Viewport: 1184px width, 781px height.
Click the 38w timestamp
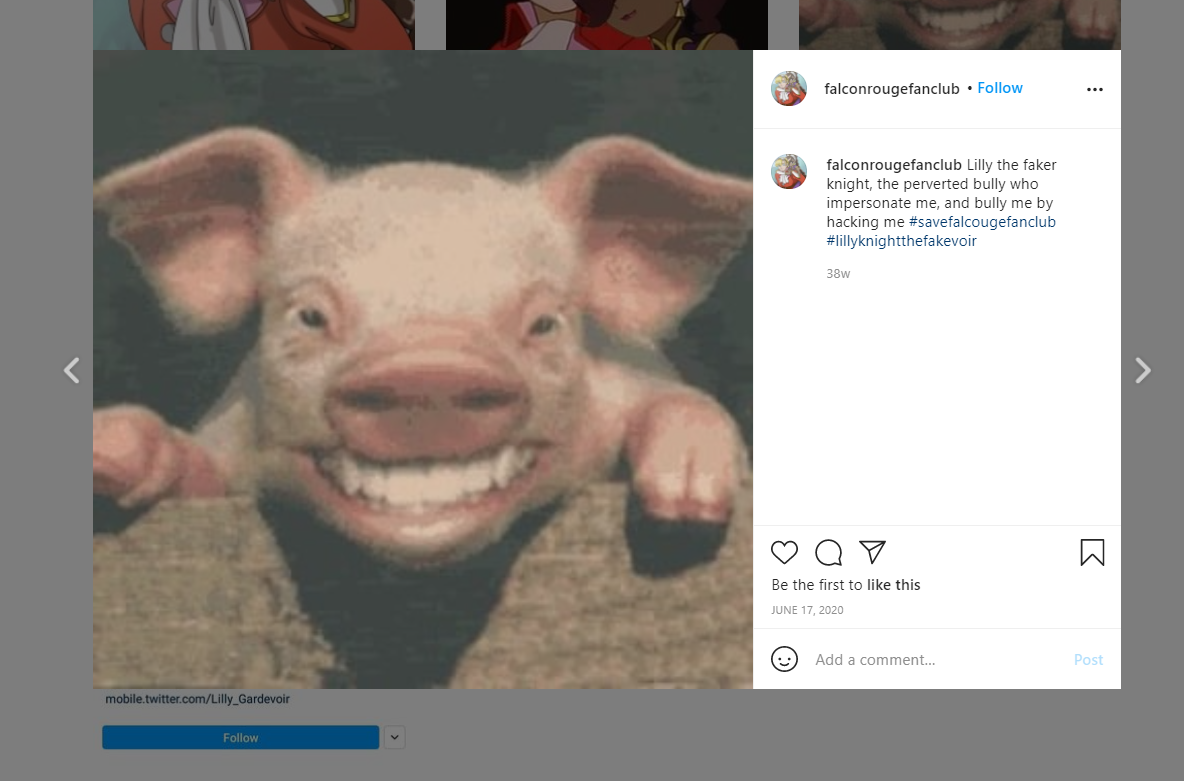pyautogui.click(x=838, y=273)
